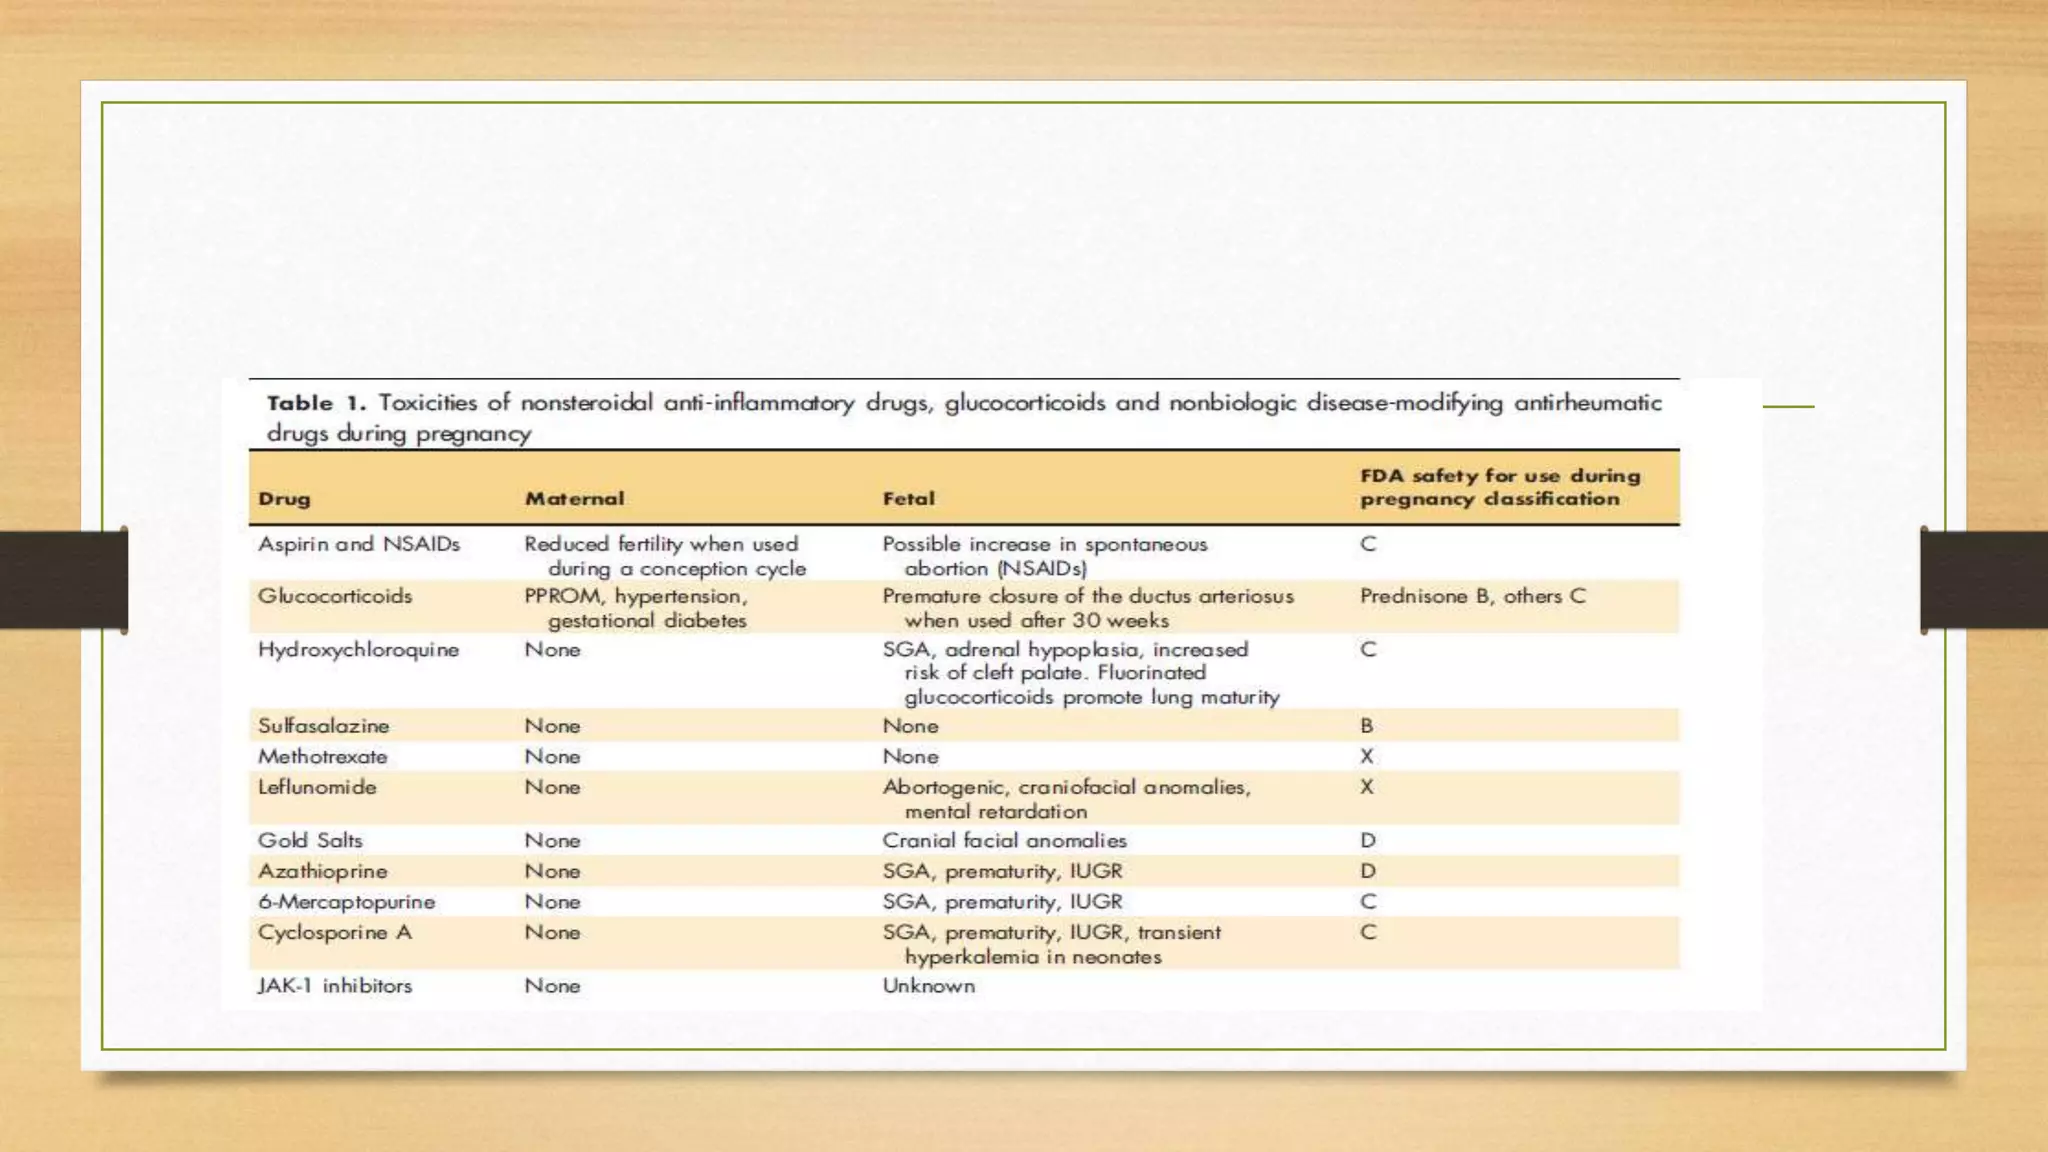Click the 'Unknown' fetal toxicity cell

pos(928,986)
